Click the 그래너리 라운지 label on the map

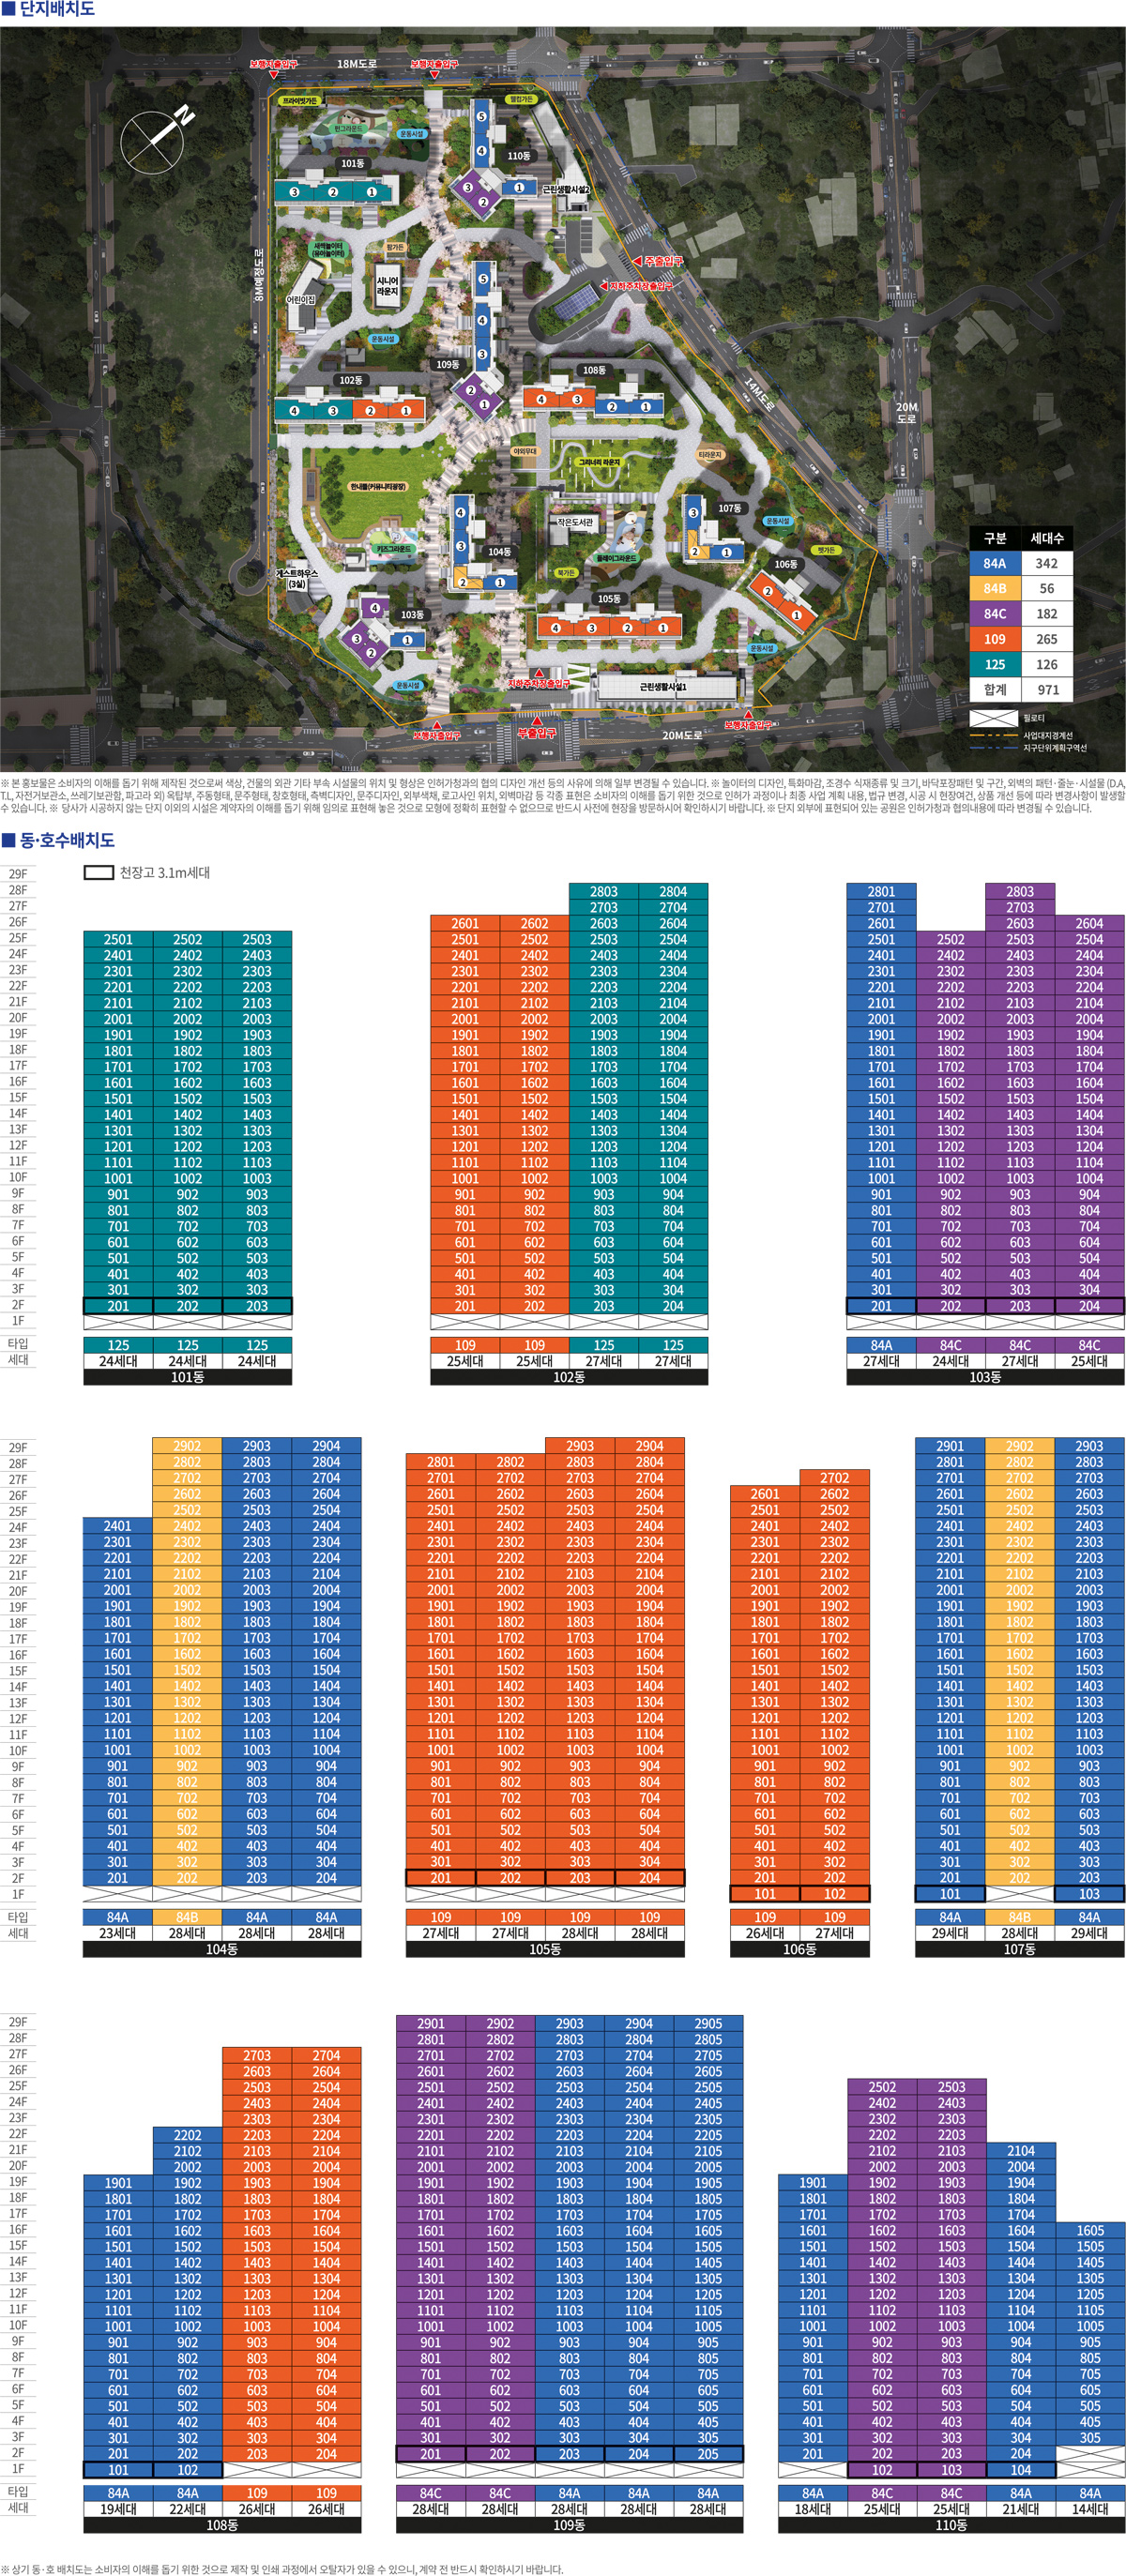(x=599, y=462)
